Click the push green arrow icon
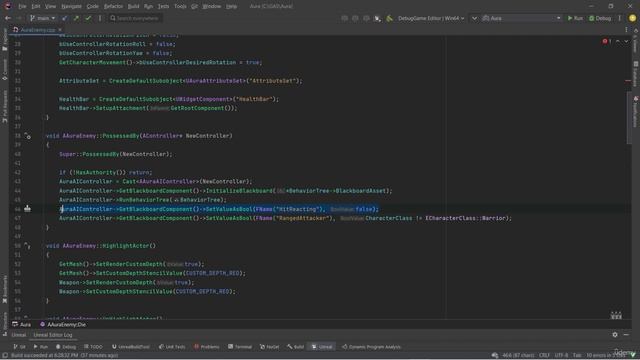This screenshot has height=360, width=640. coord(76,18)
